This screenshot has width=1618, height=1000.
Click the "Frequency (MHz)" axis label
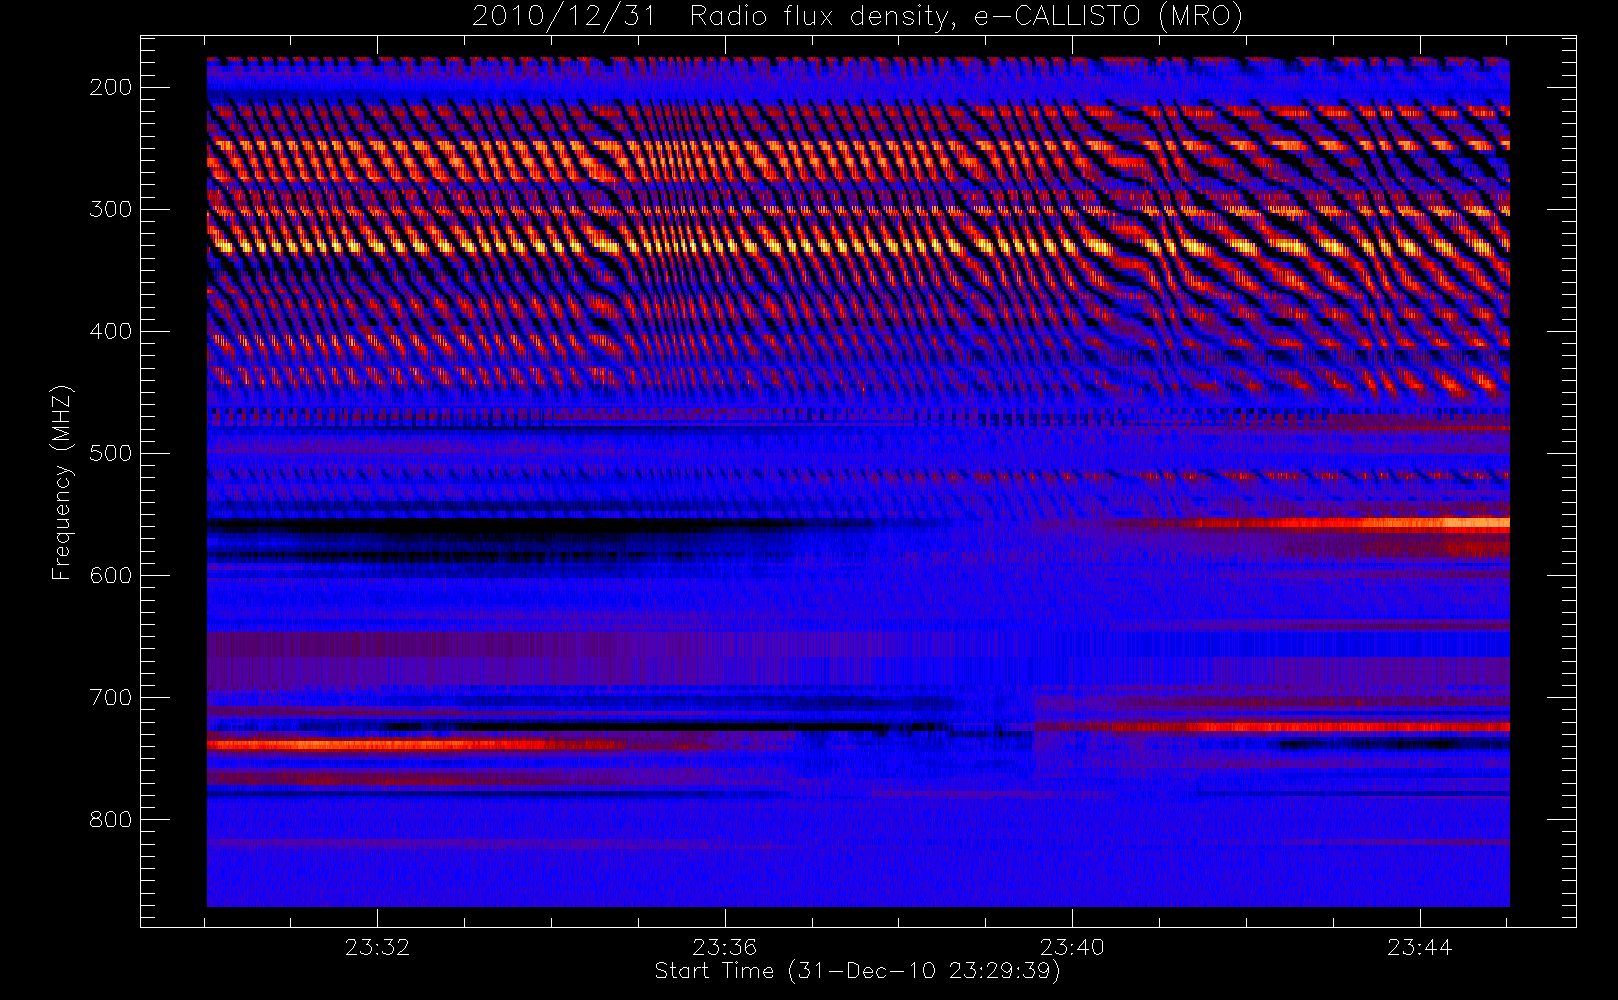coord(62,482)
